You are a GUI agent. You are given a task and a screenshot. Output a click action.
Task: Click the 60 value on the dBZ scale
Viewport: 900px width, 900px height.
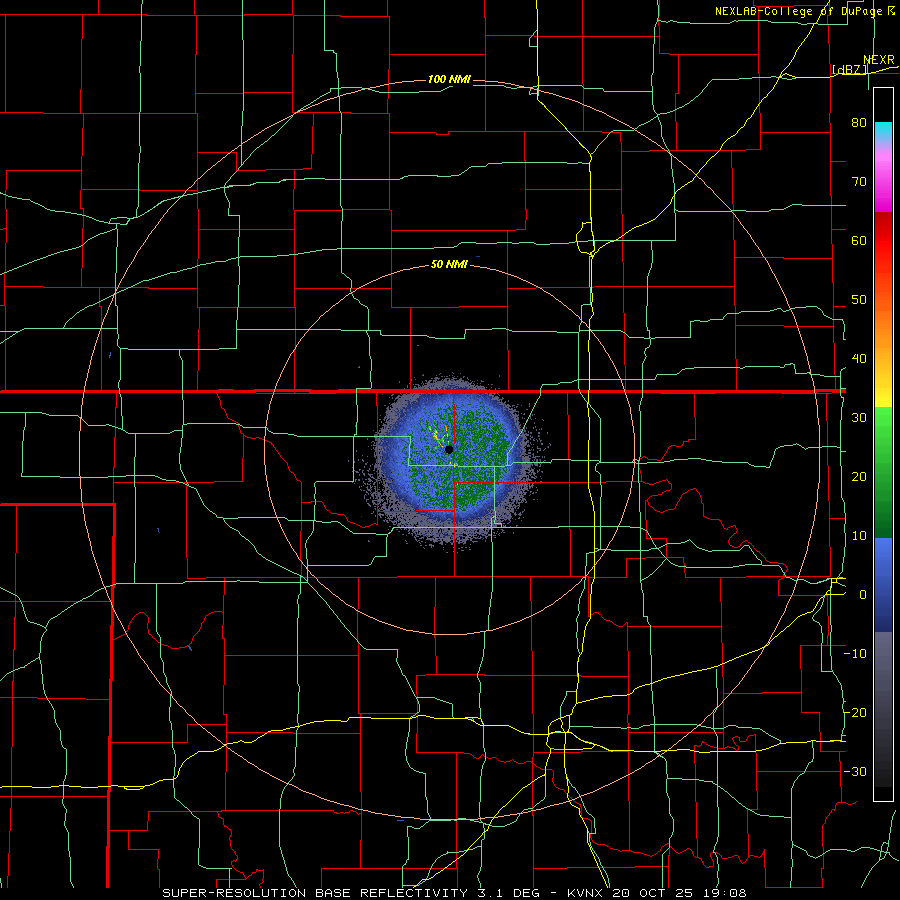tap(859, 240)
